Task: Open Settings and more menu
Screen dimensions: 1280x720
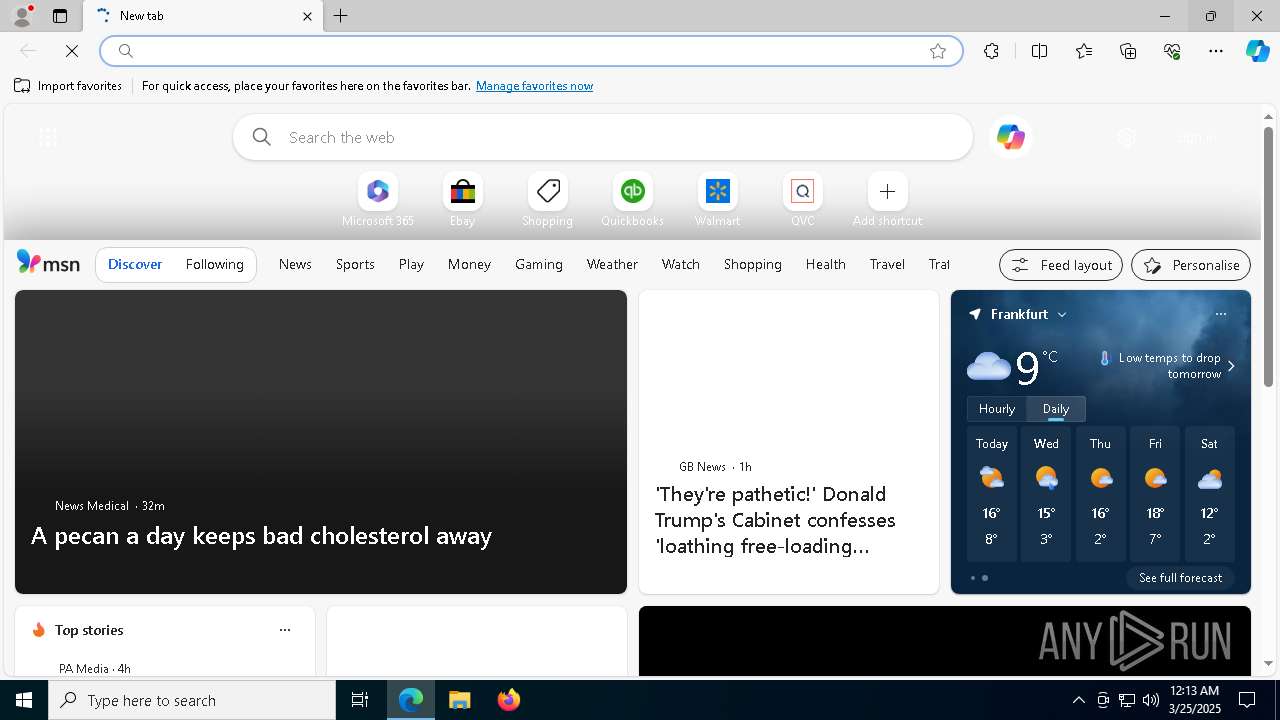Action: click(1216, 51)
